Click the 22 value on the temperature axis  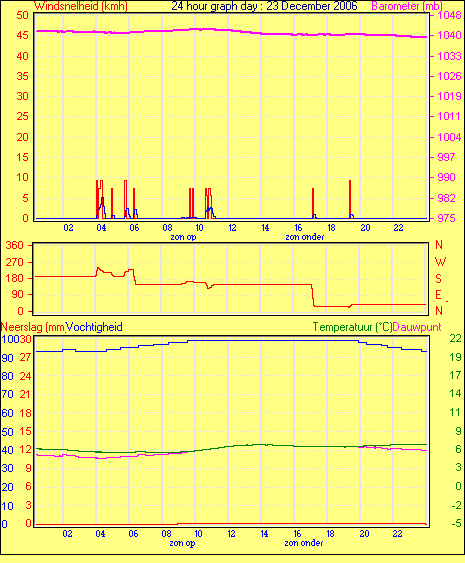(x=455, y=338)
